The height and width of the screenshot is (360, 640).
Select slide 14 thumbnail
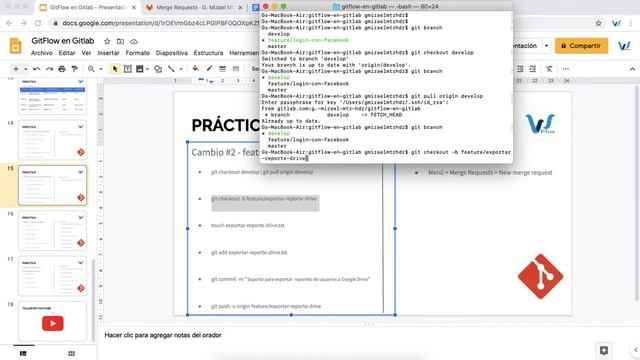coord(53,140)
